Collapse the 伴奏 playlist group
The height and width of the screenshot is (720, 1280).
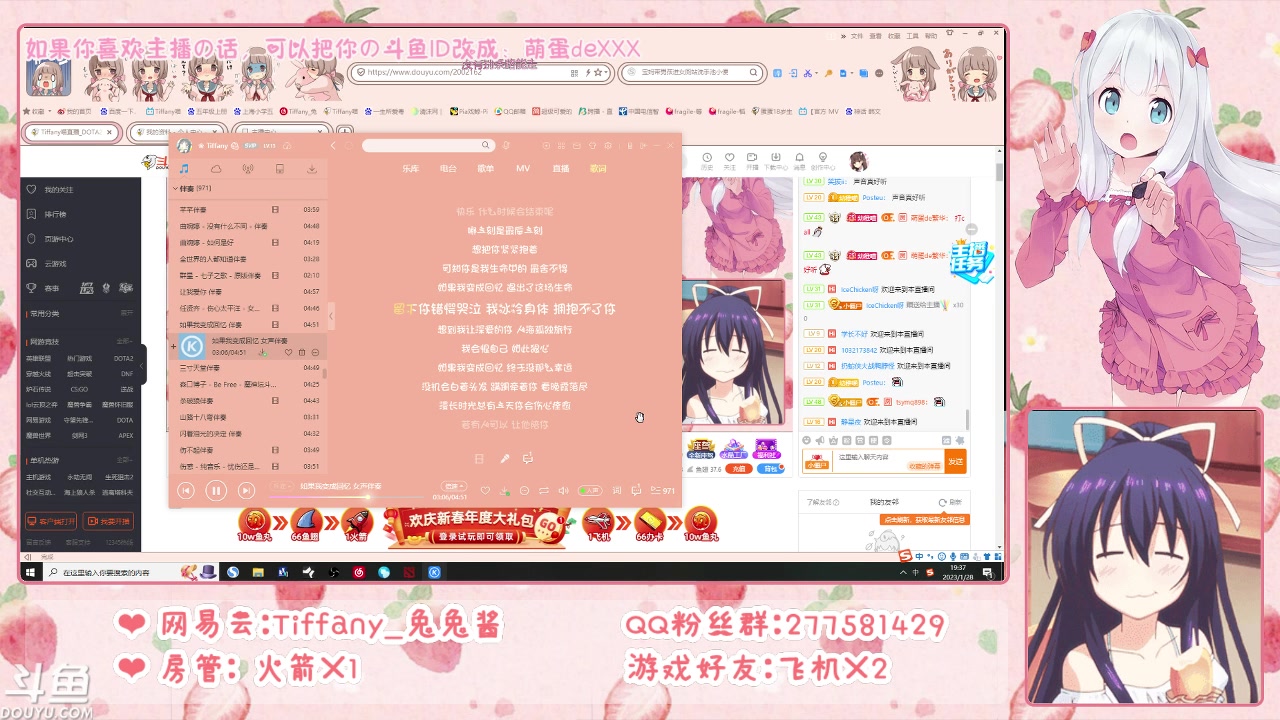pos(176,188)
